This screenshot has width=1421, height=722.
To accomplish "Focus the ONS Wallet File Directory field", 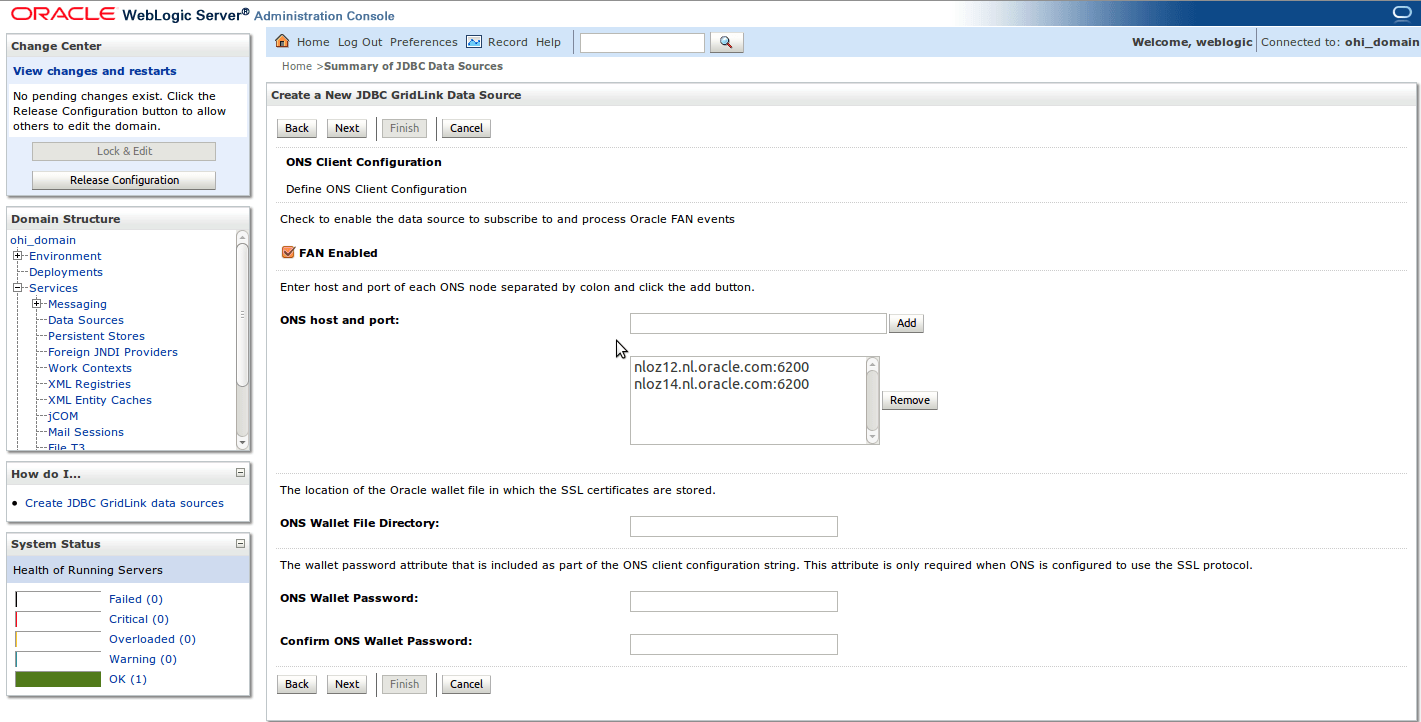I will tap(734, 526).
